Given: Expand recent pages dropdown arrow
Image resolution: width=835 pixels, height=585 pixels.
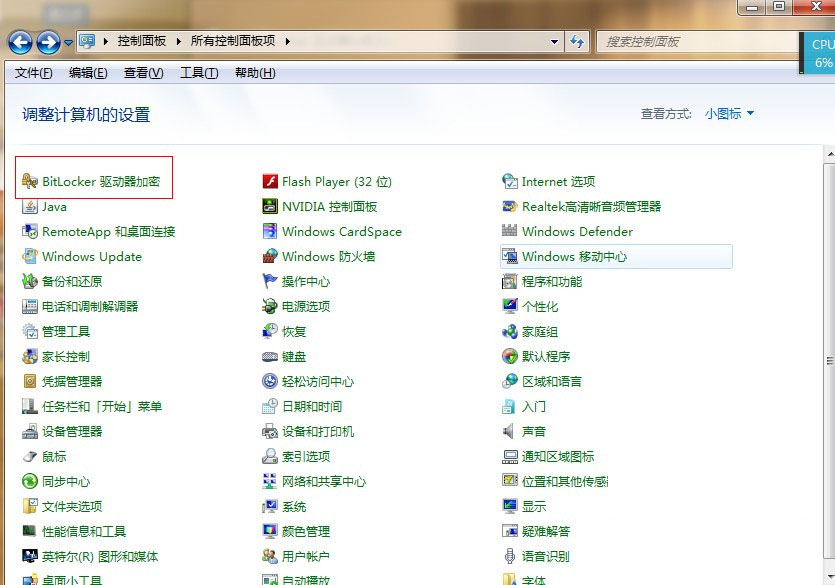Looking at the screenshot, I should click(x=68, y=43).
